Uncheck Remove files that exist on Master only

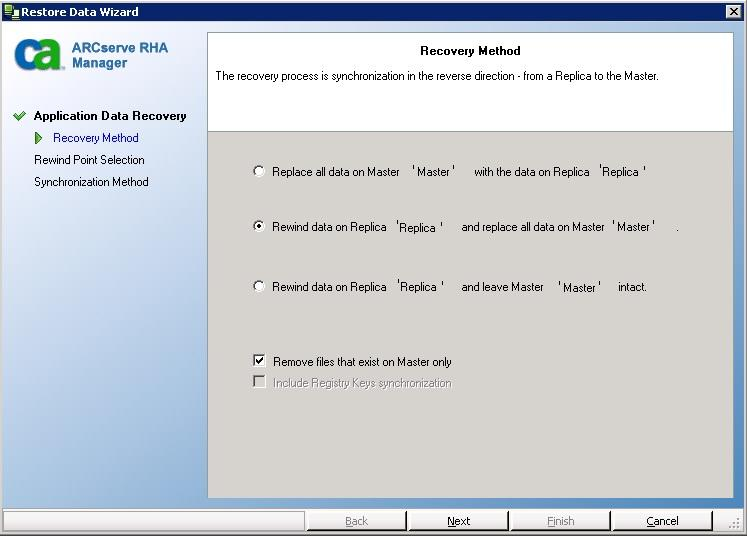(259, 360)
